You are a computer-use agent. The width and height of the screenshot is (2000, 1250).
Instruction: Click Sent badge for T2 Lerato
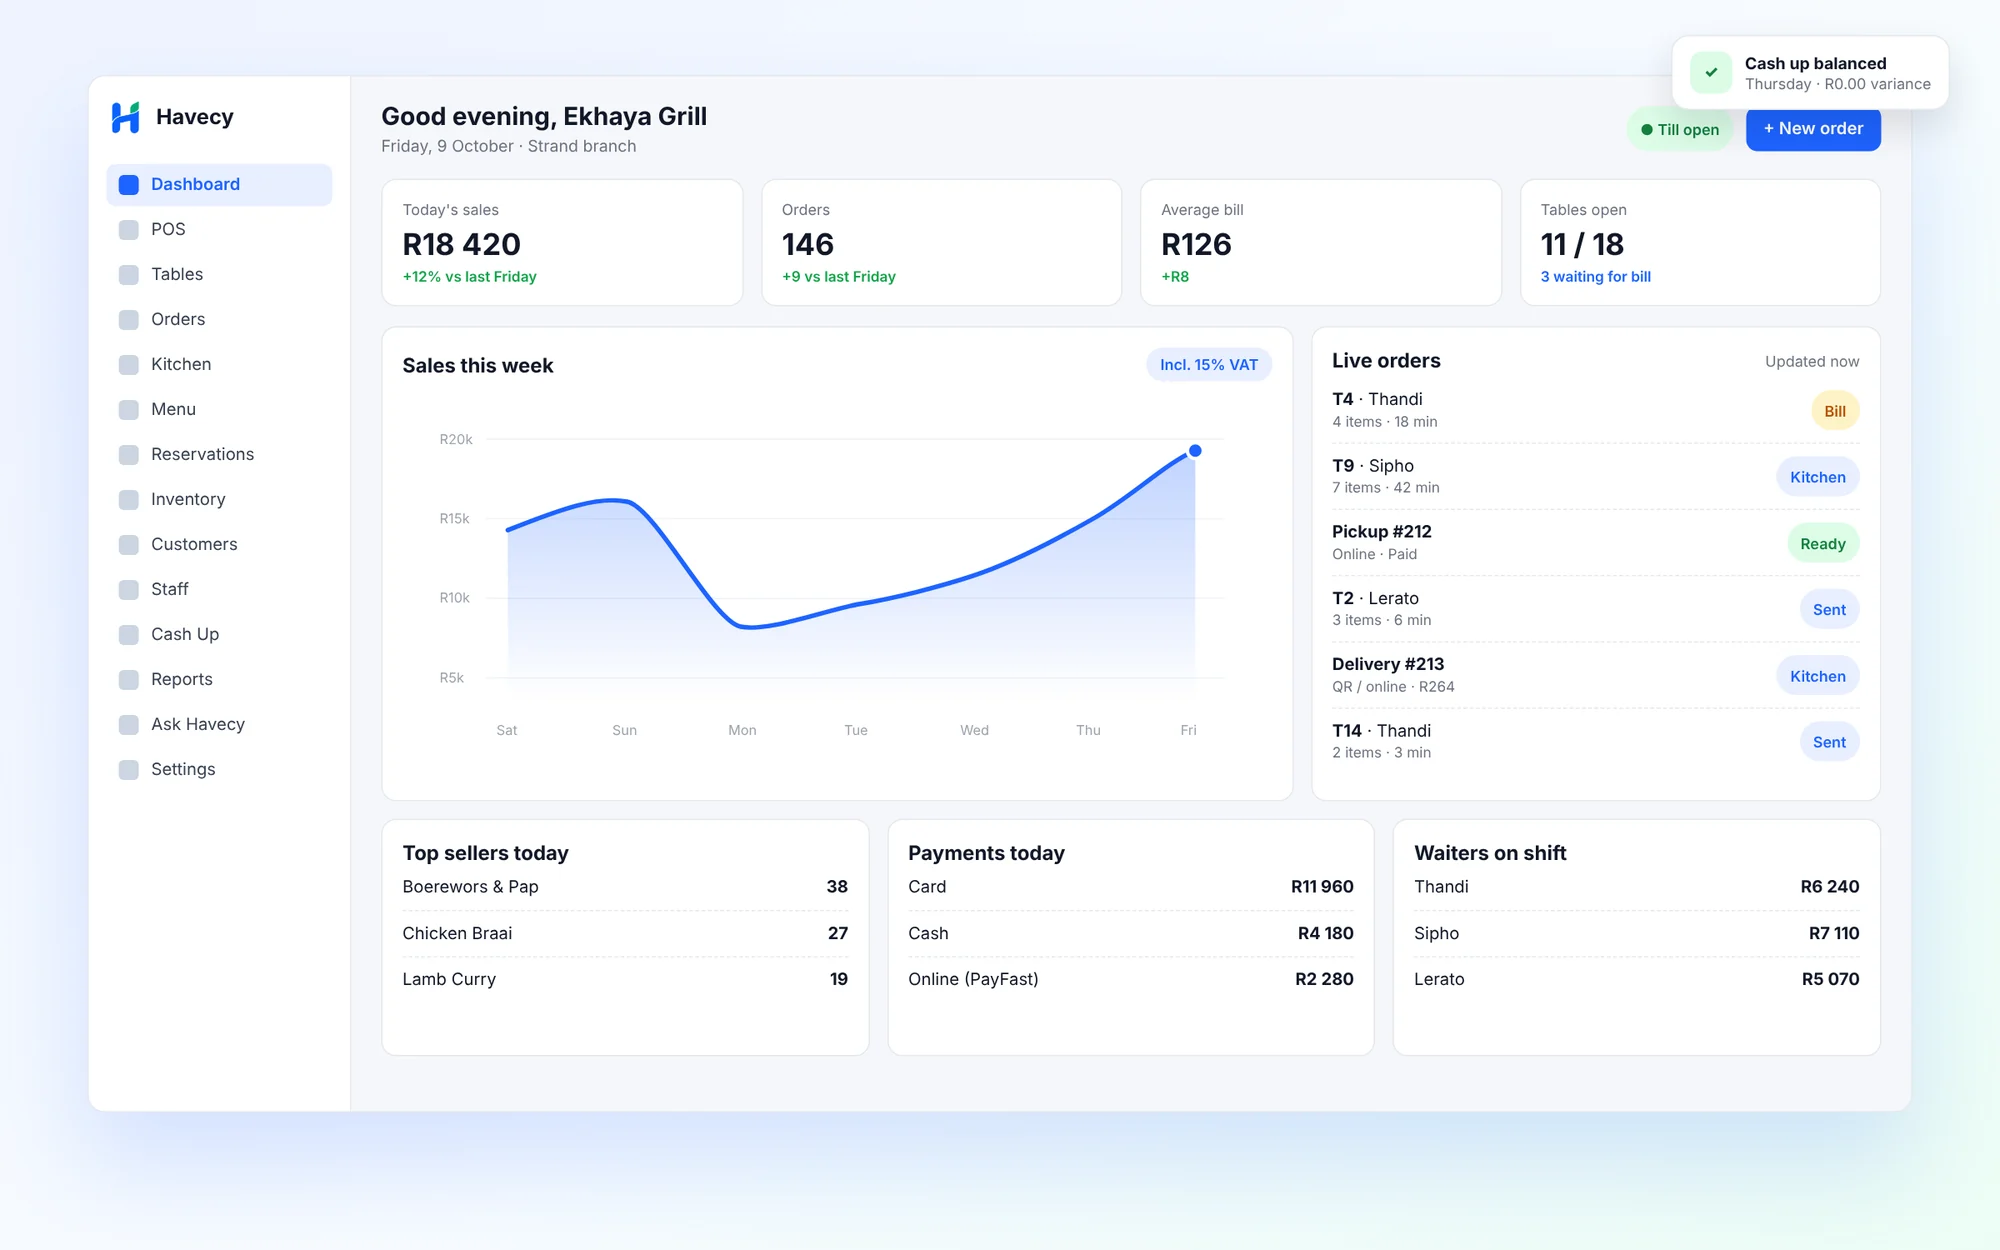[1829, 610]
